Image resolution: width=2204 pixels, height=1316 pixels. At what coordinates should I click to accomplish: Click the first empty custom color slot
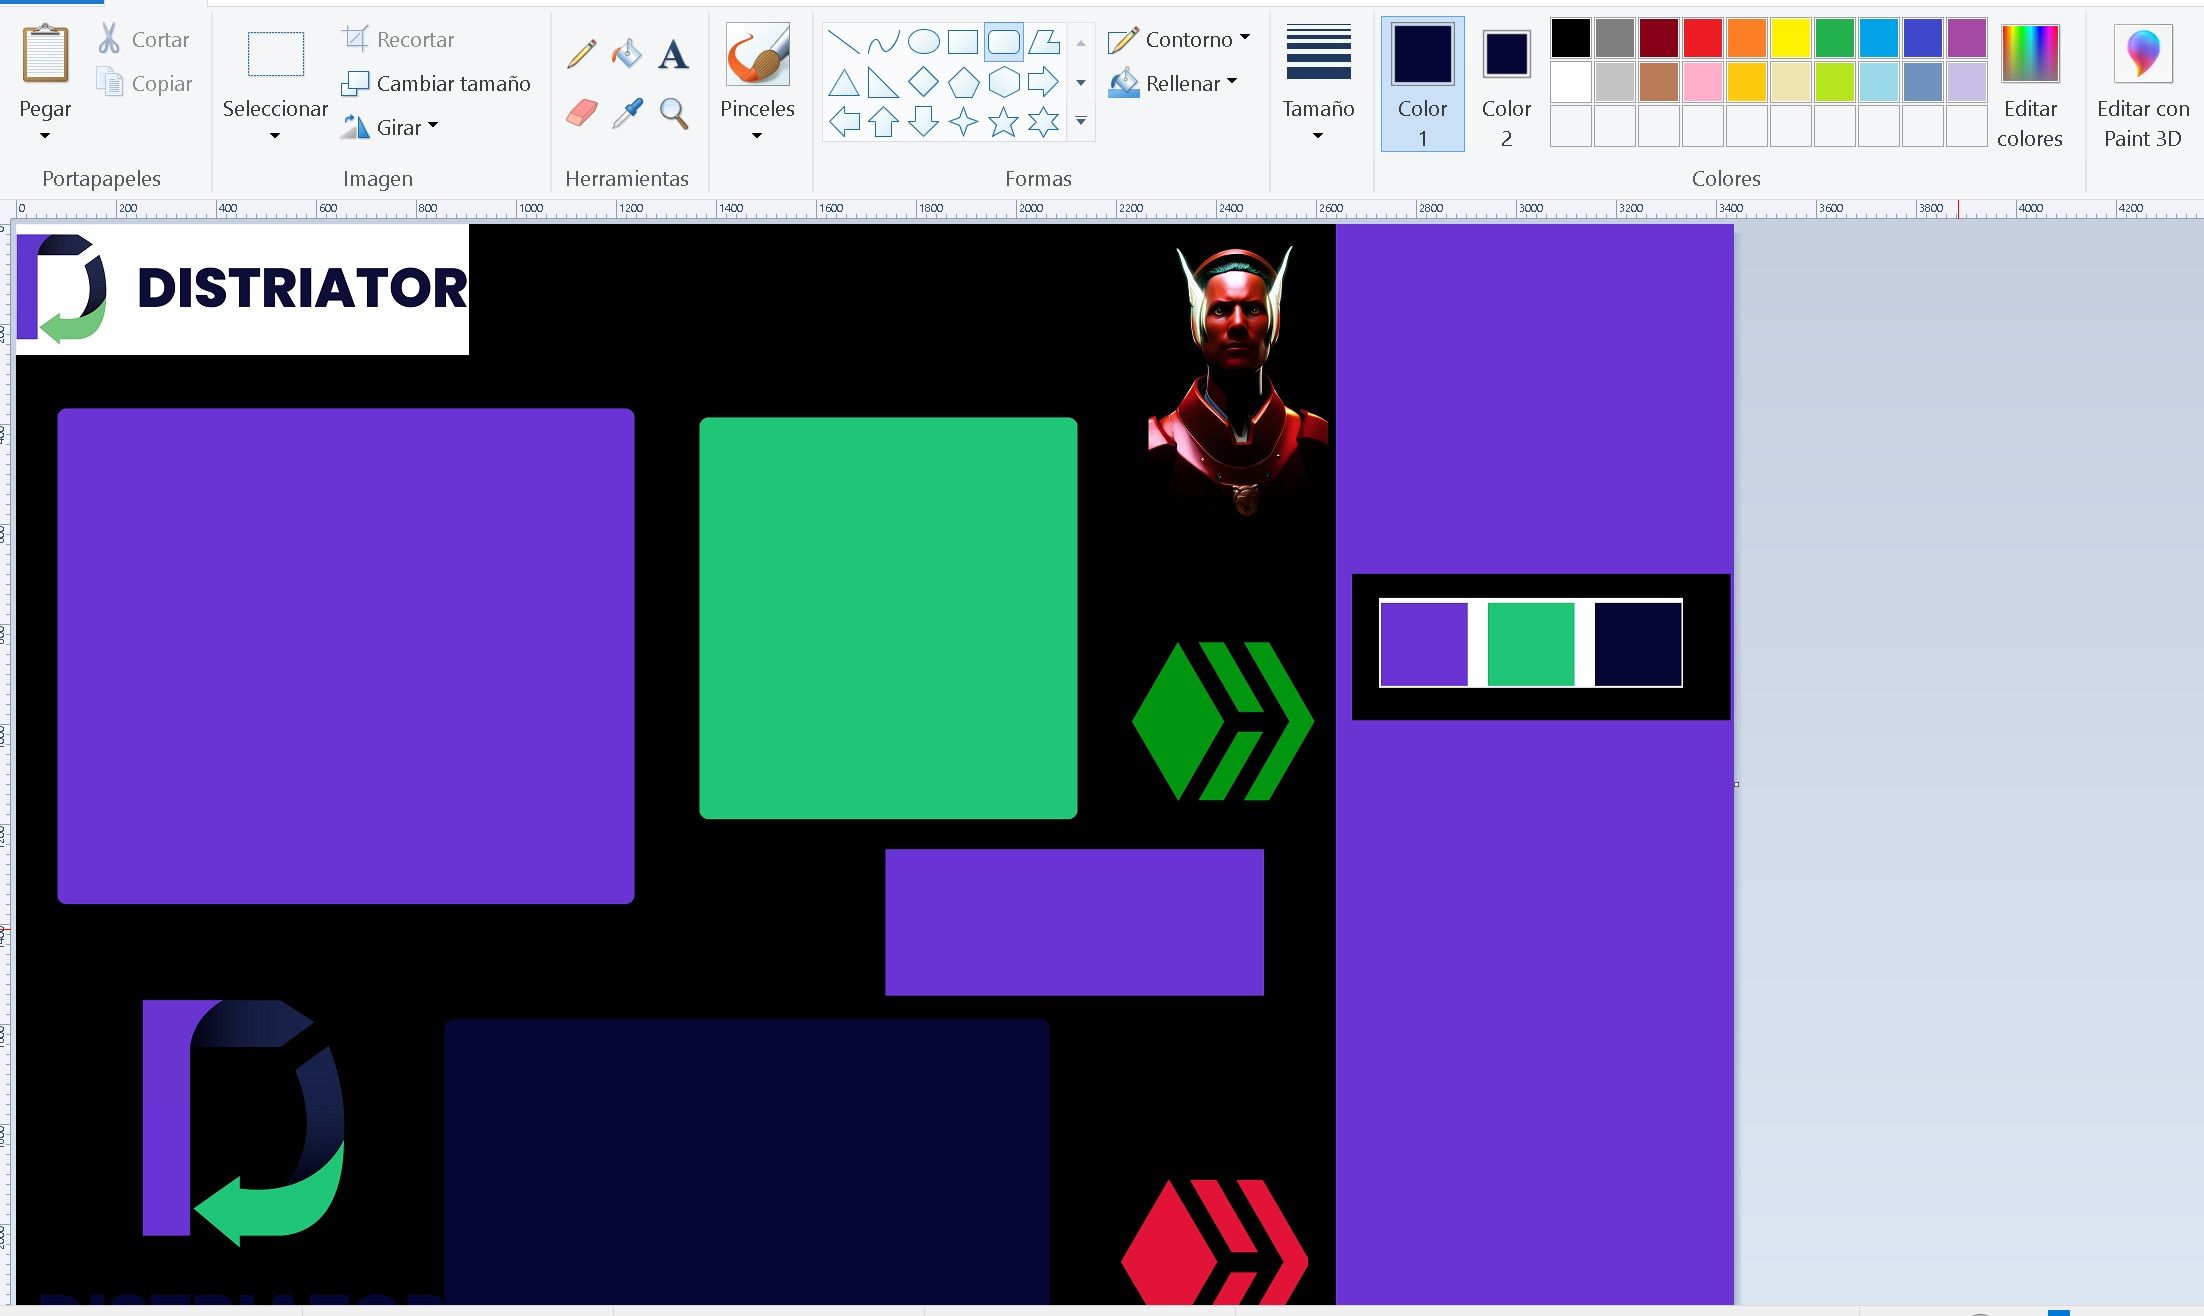tap(1570, 126)
